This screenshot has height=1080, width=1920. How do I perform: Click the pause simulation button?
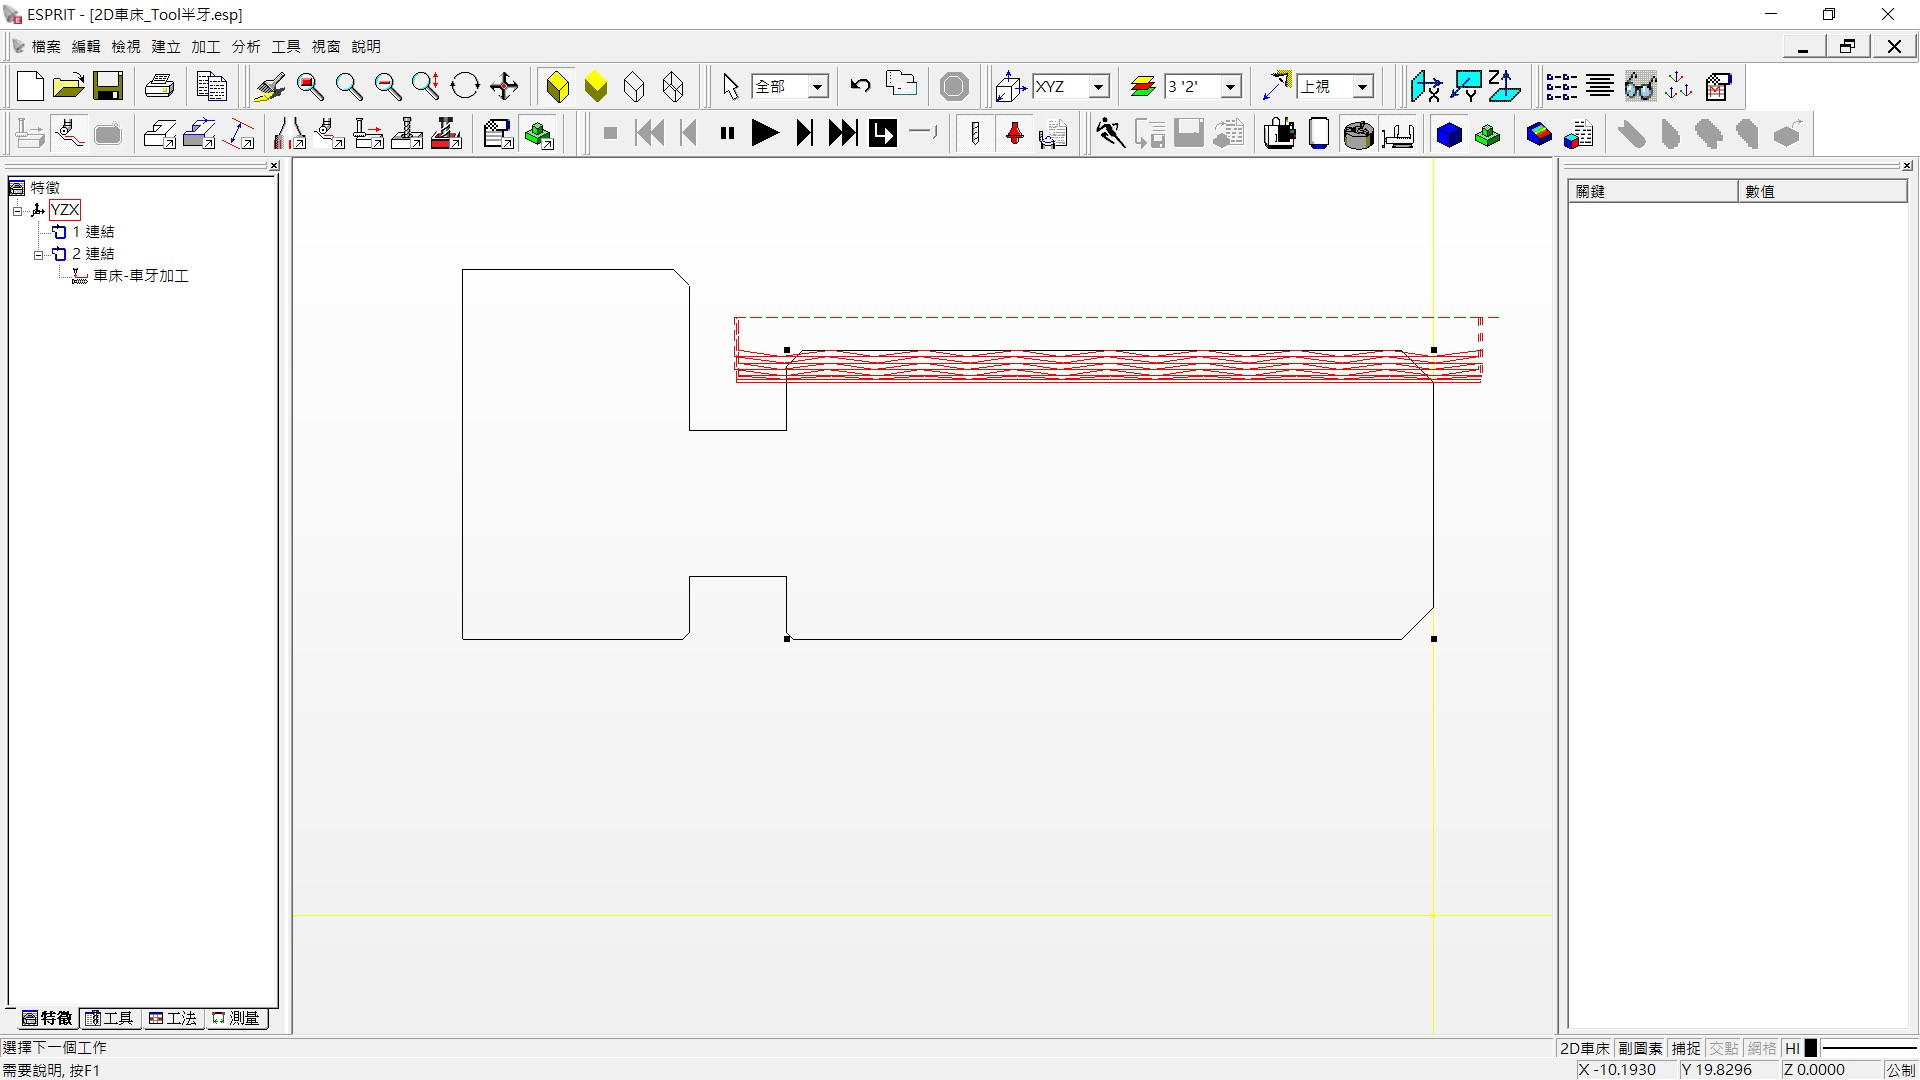pos(727,133)
